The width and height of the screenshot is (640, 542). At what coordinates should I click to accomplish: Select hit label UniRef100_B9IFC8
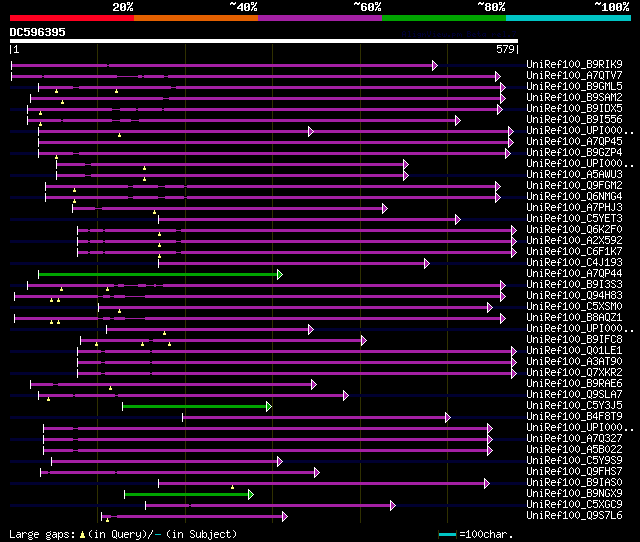(574, 340)
